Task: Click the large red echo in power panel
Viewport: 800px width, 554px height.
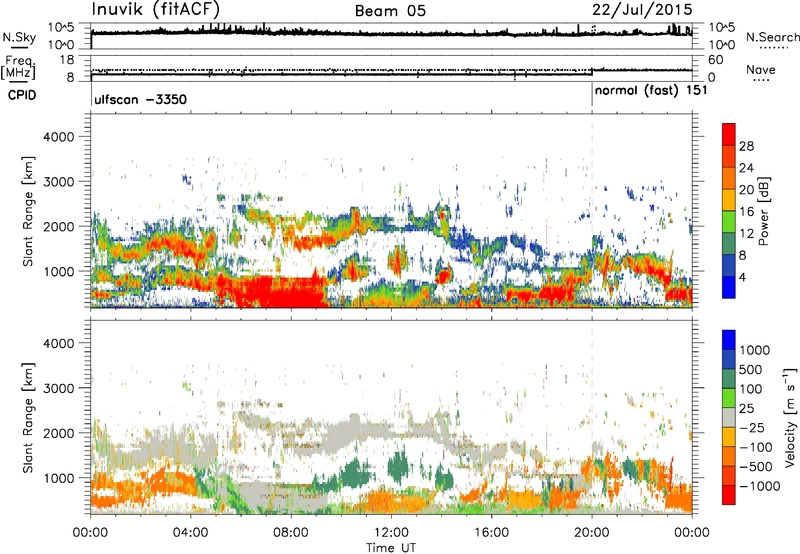Action: [278, 292]
